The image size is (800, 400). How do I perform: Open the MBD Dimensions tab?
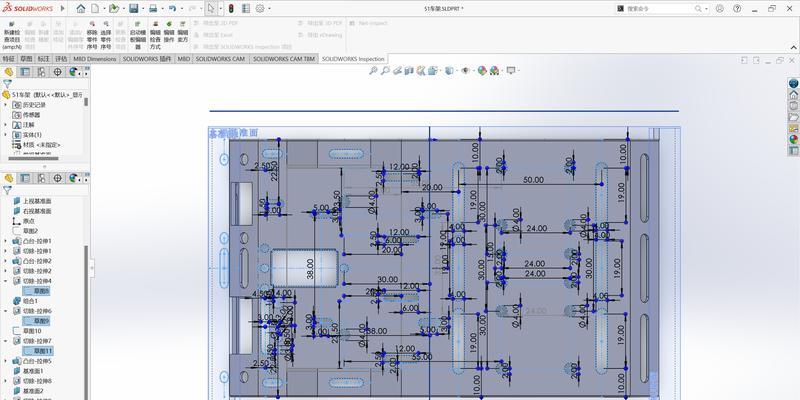coord(94,59)
